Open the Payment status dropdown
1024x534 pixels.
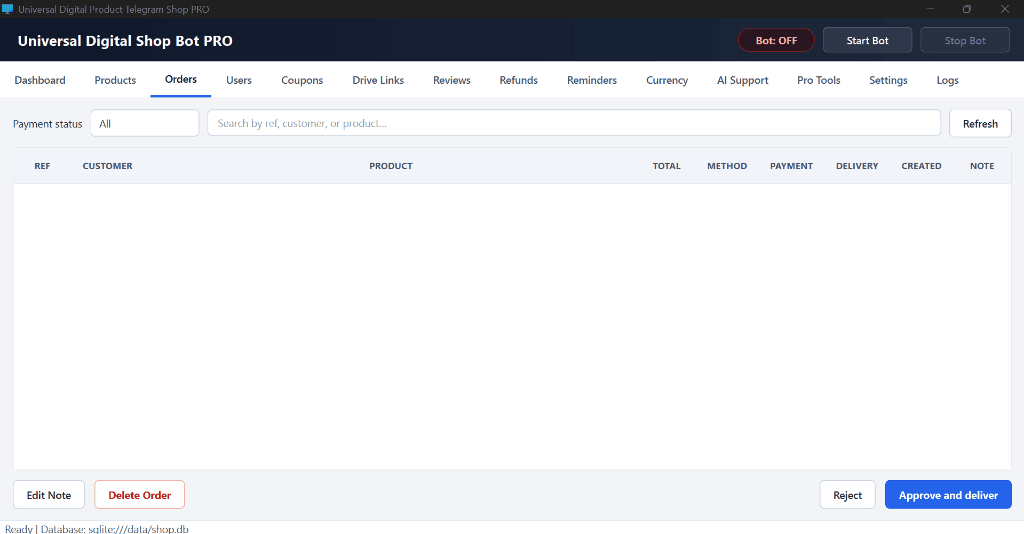point(144,123)
